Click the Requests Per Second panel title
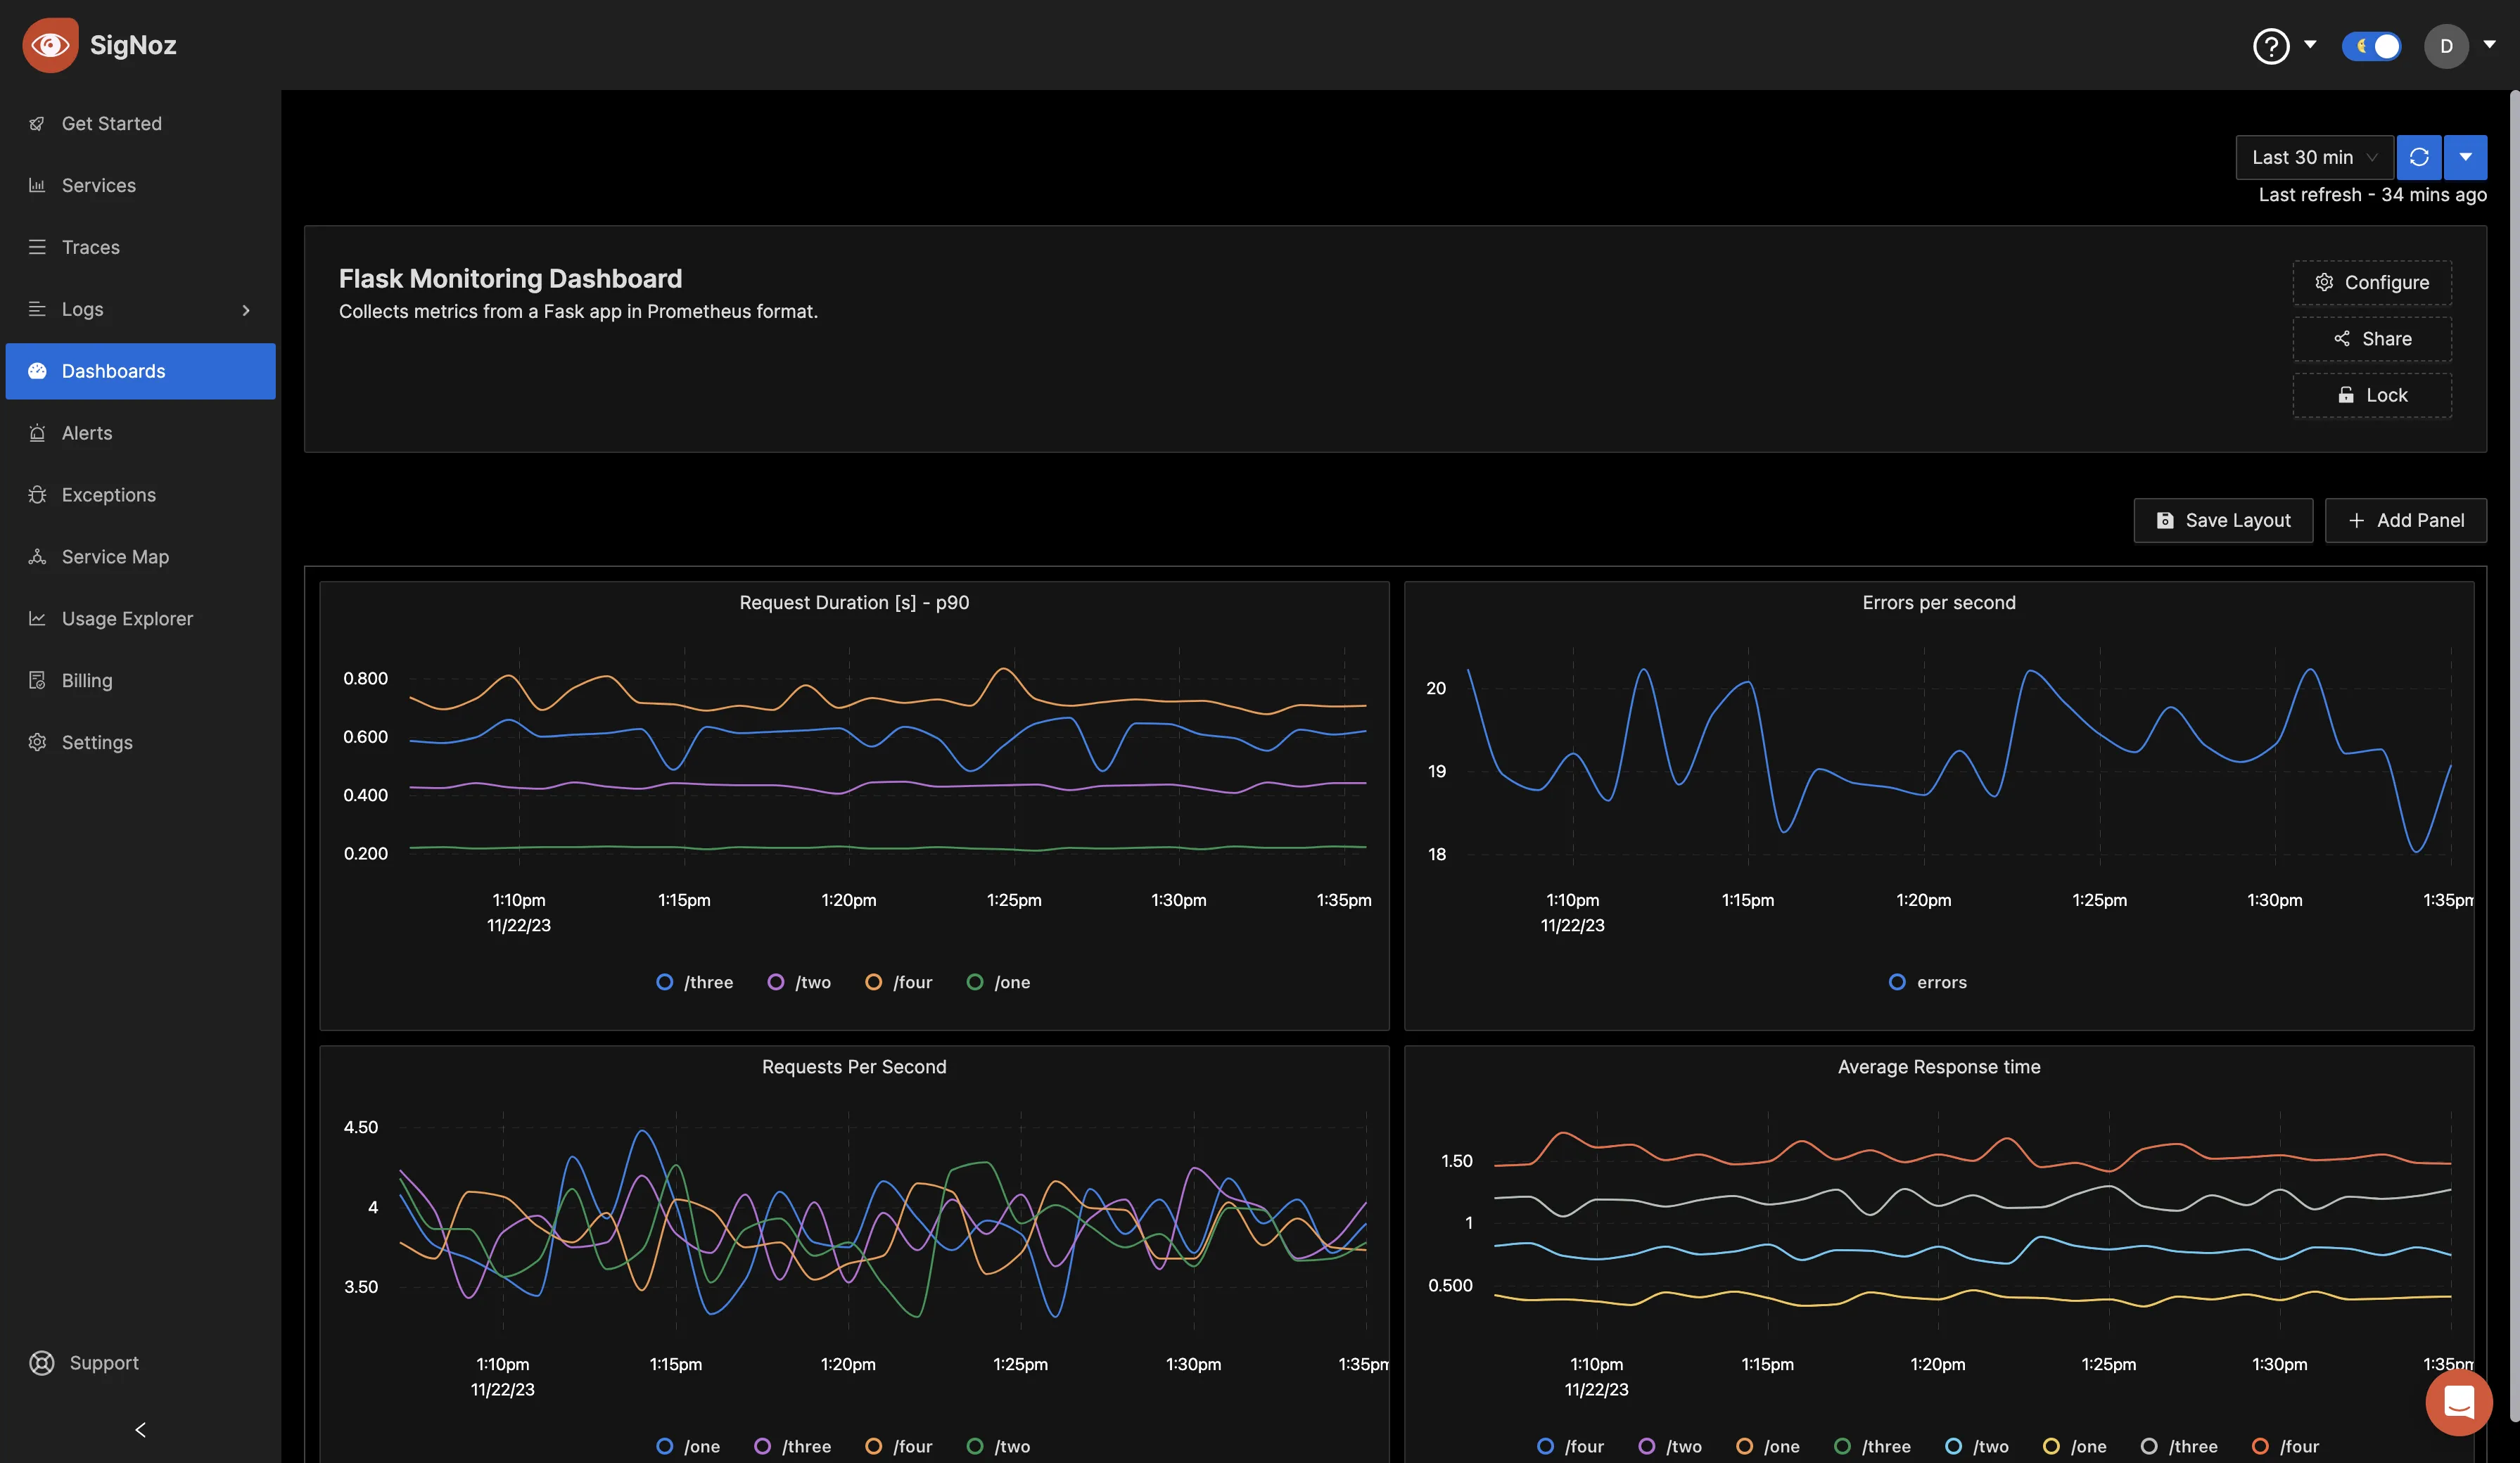Viewport: 2520px width, 1463px height. (854, 1067)
